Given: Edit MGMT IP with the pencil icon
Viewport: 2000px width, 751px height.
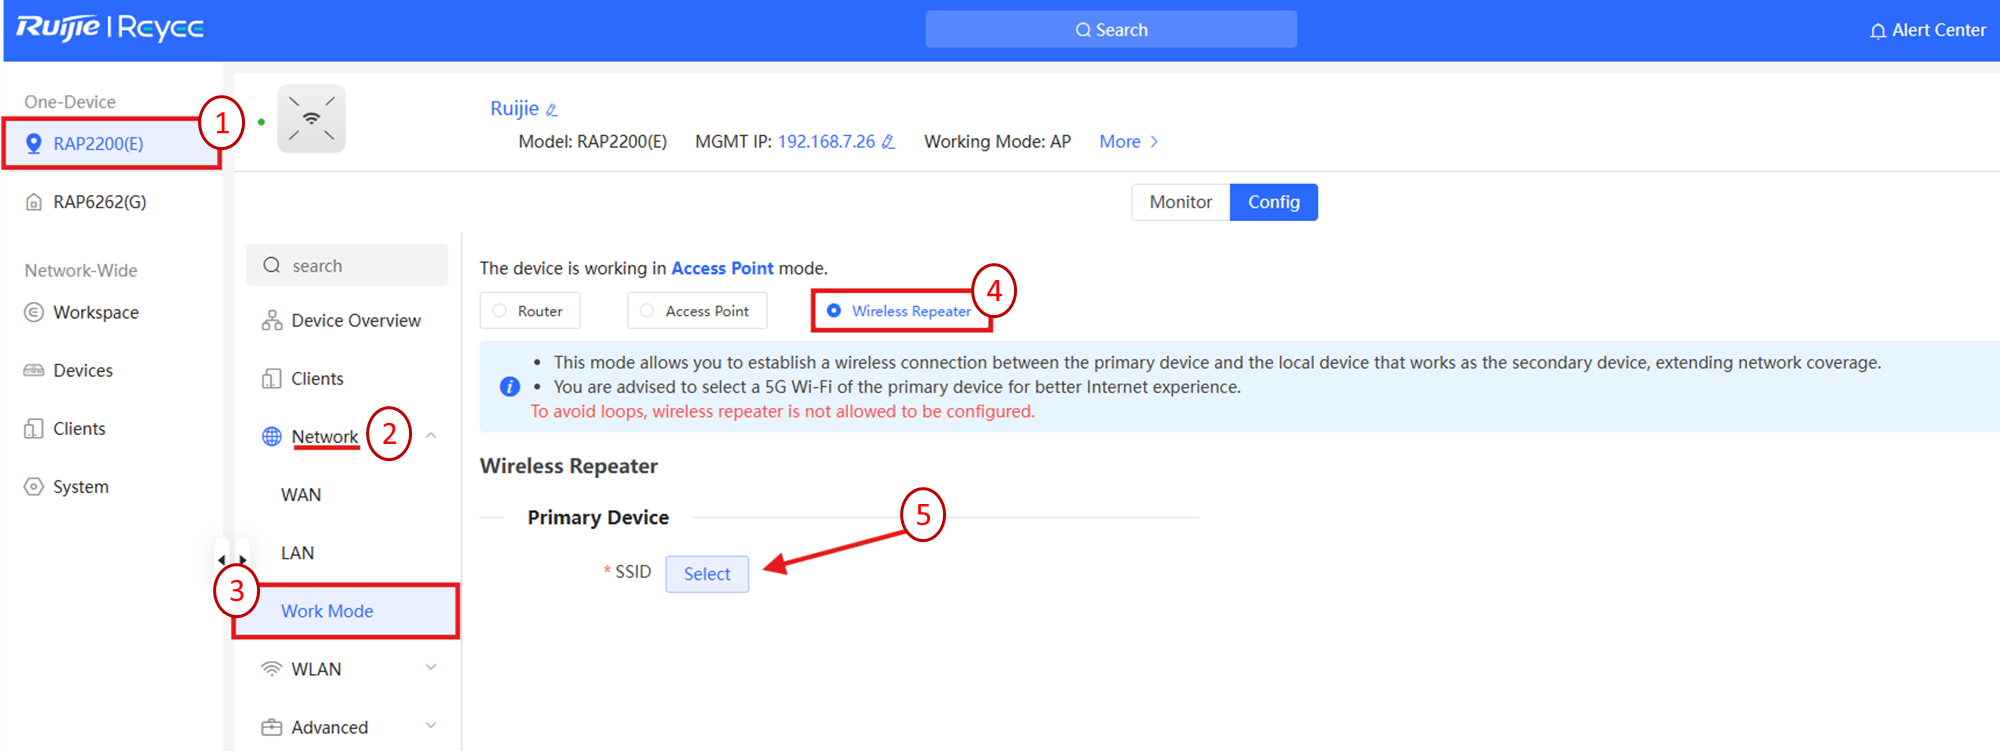Looking at the screenshot, I should coord(888,142).
